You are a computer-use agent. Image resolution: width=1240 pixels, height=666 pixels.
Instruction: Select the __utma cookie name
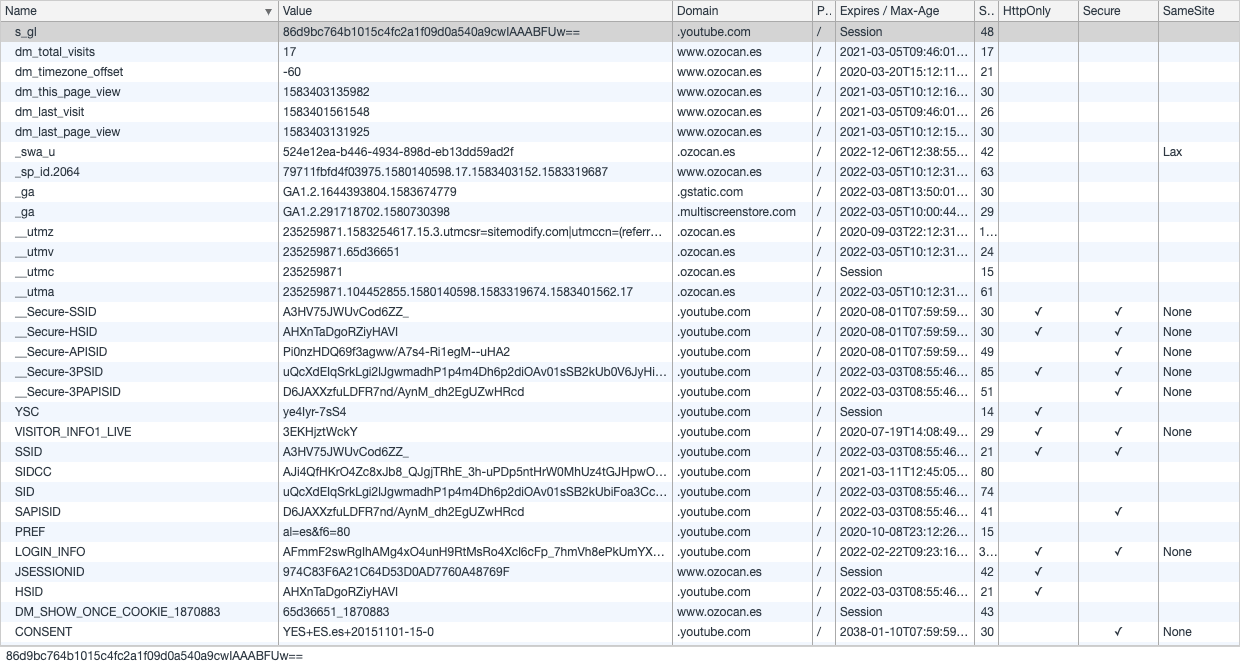click(x=35, y=292)
